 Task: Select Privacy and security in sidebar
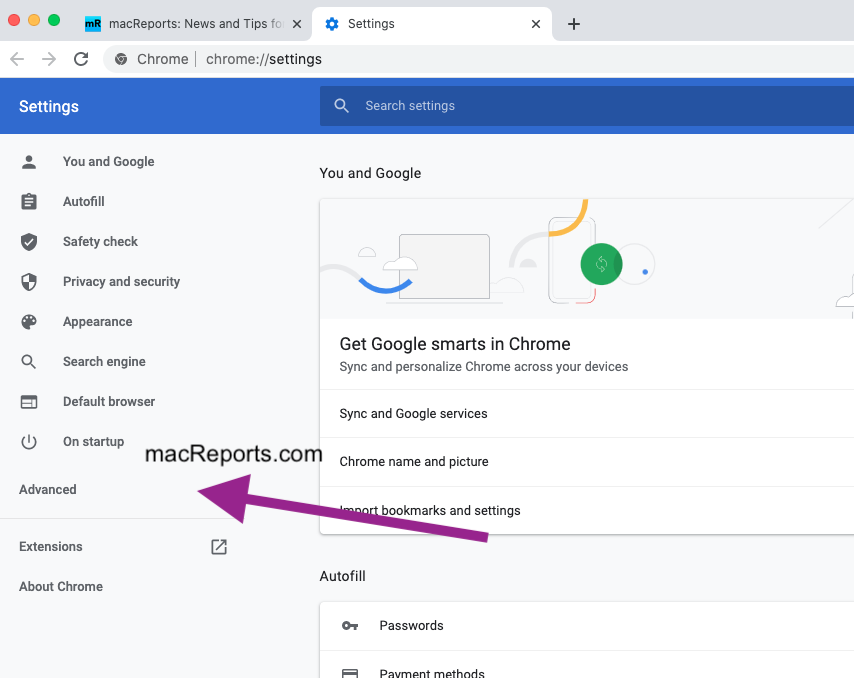(x=121, y=282)
